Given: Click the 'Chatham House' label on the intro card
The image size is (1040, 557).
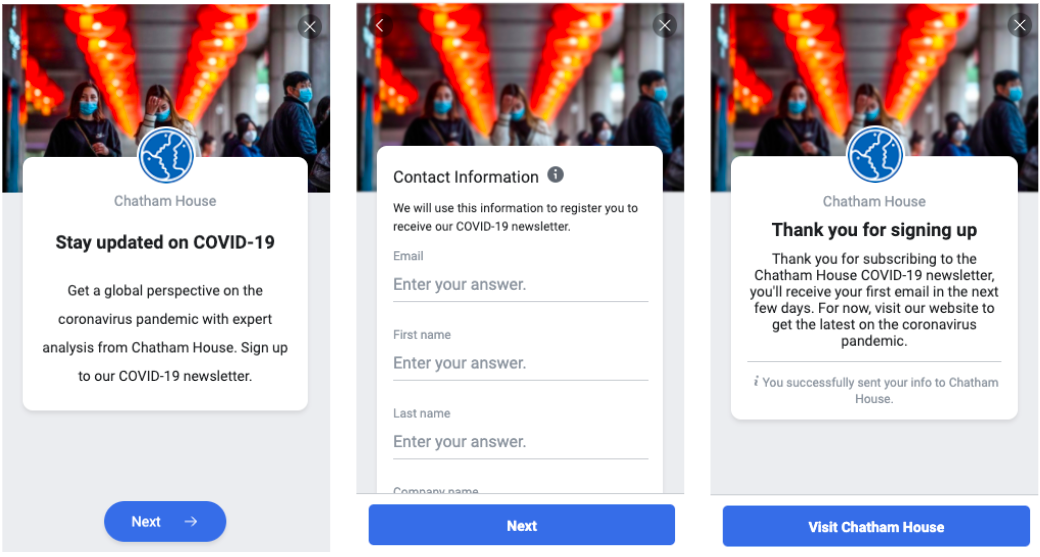Looking at the screenshot, I should tap(165, 201).
